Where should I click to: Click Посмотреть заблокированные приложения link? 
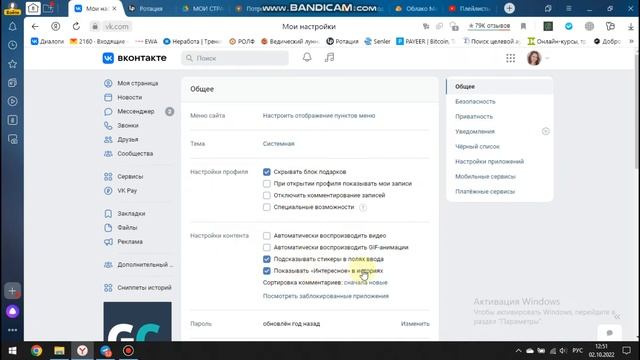(326, 296)
